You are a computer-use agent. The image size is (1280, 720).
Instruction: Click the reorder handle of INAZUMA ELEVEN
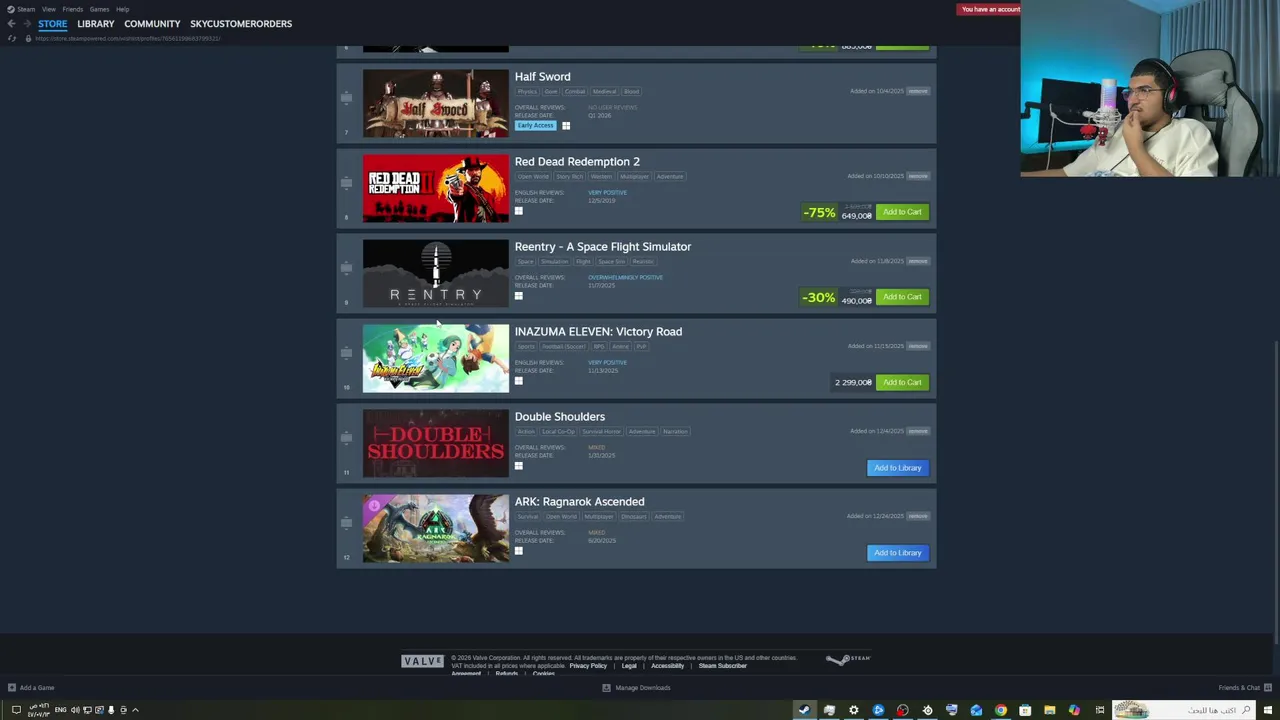(346, 353)
